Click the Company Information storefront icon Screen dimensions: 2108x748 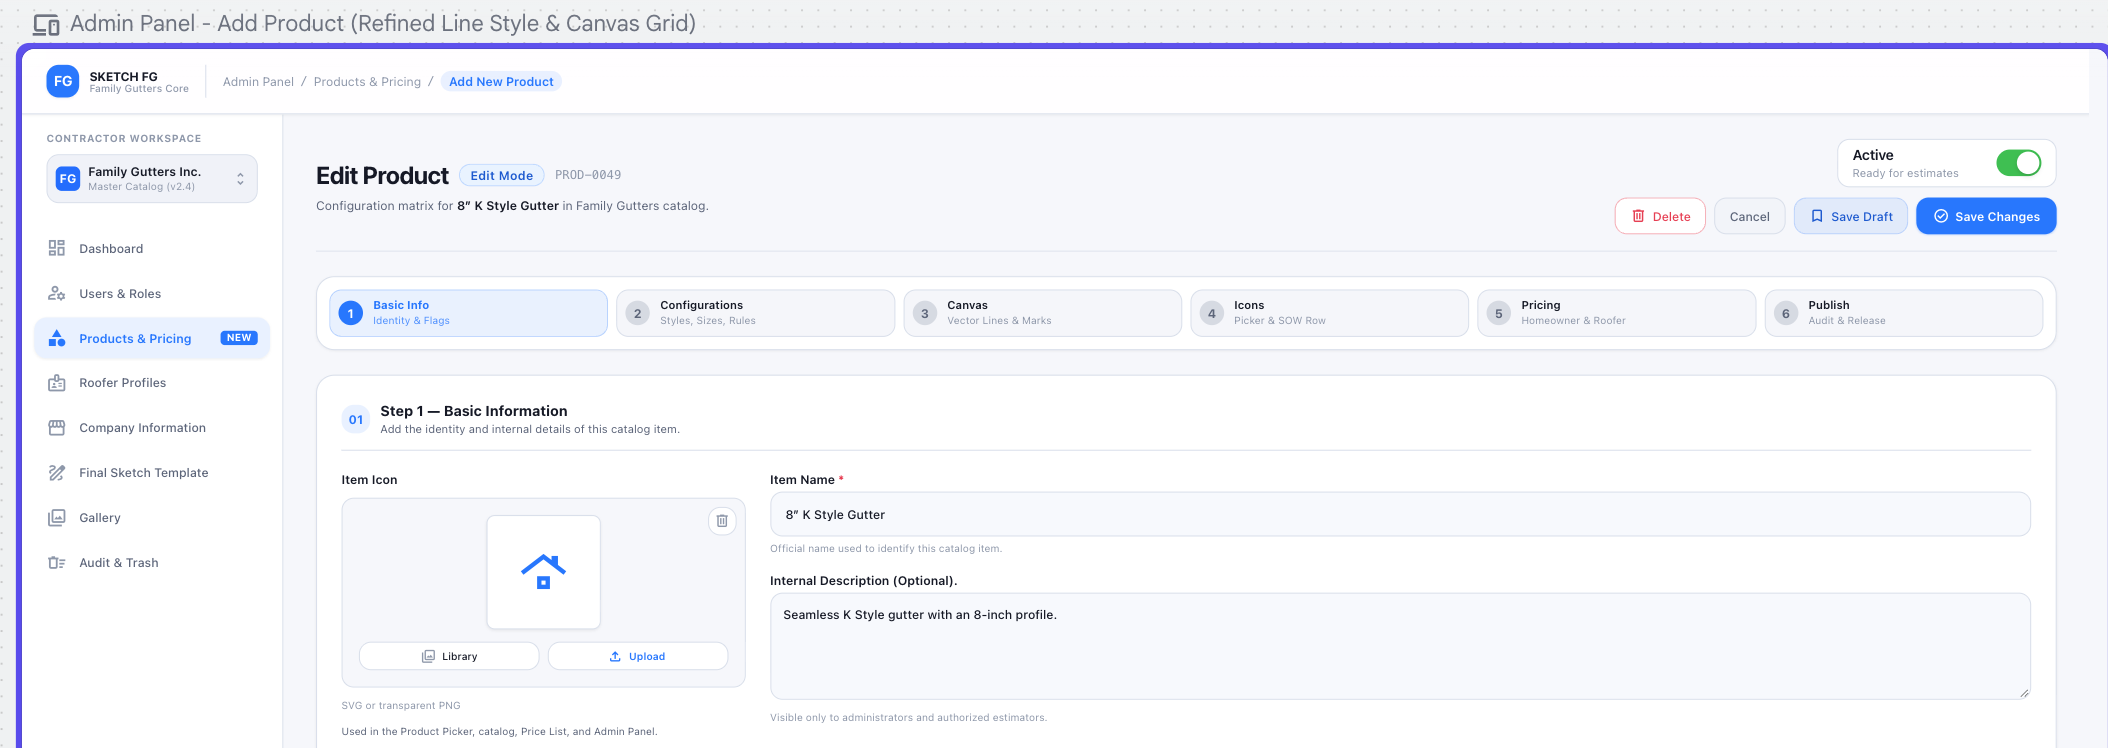pos(57,427)
